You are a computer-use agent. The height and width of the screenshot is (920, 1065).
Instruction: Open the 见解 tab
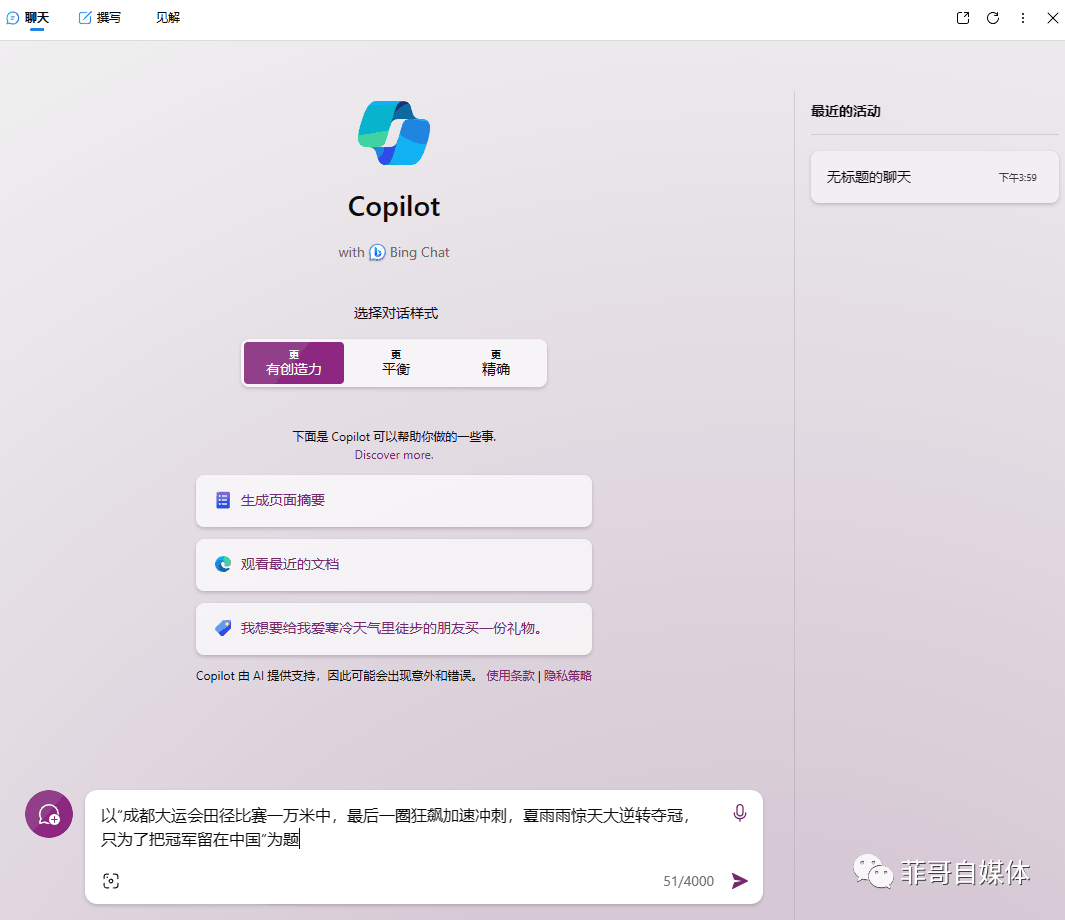point(168,18)
